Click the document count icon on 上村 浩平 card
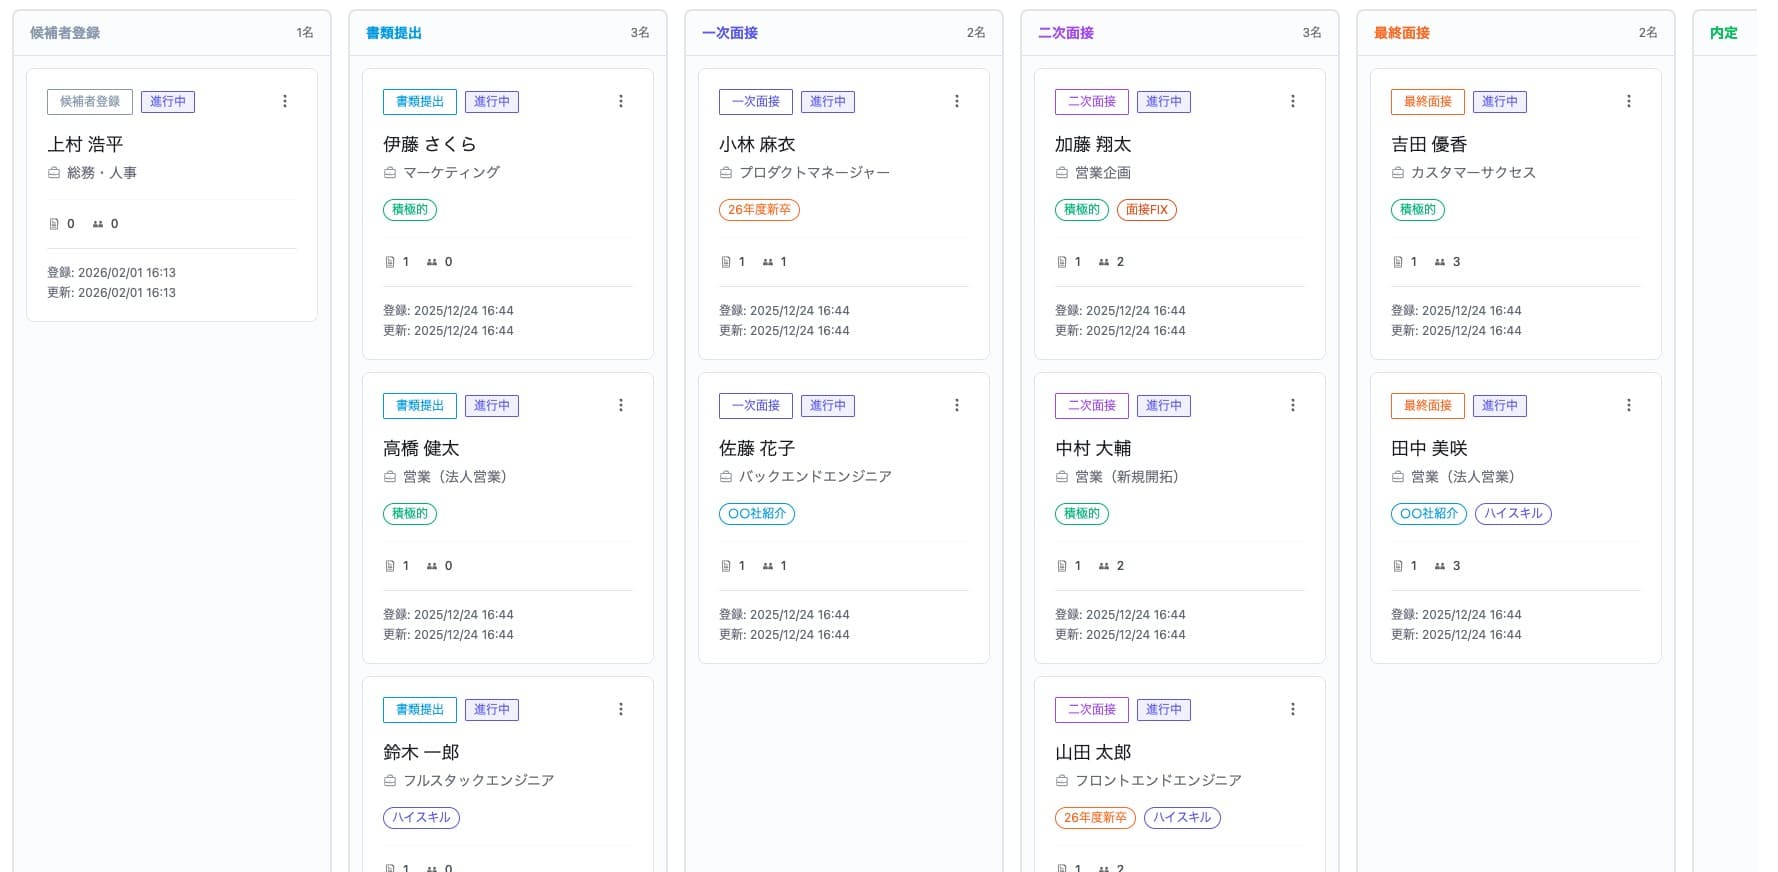The width and height of the screenshot is (1778, 872). pyautogui.click(x=54, y=224)
